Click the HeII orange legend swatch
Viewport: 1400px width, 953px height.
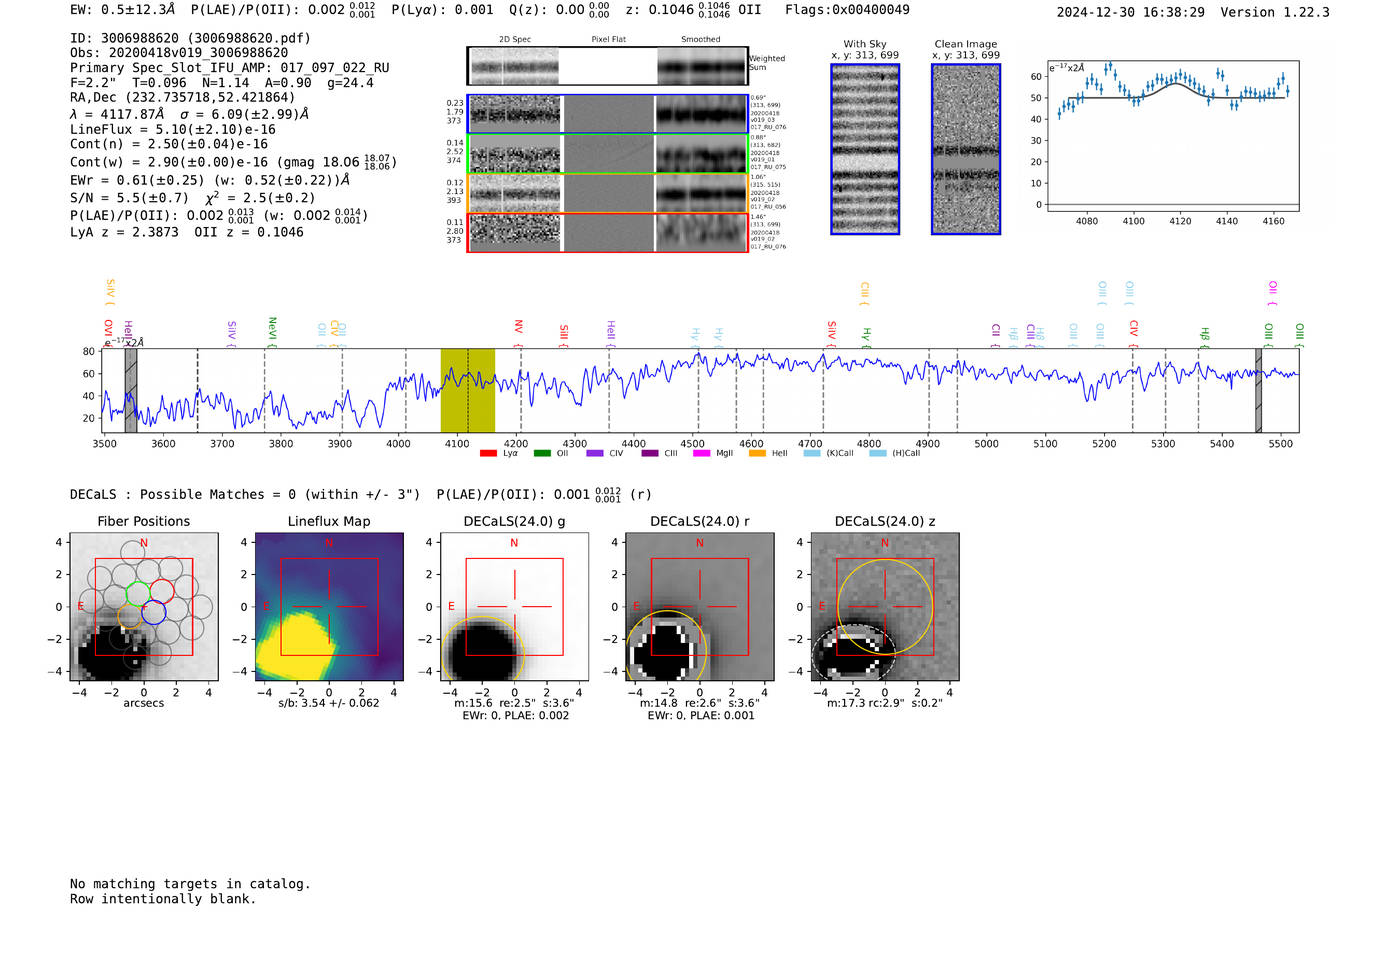pos(757,453)
